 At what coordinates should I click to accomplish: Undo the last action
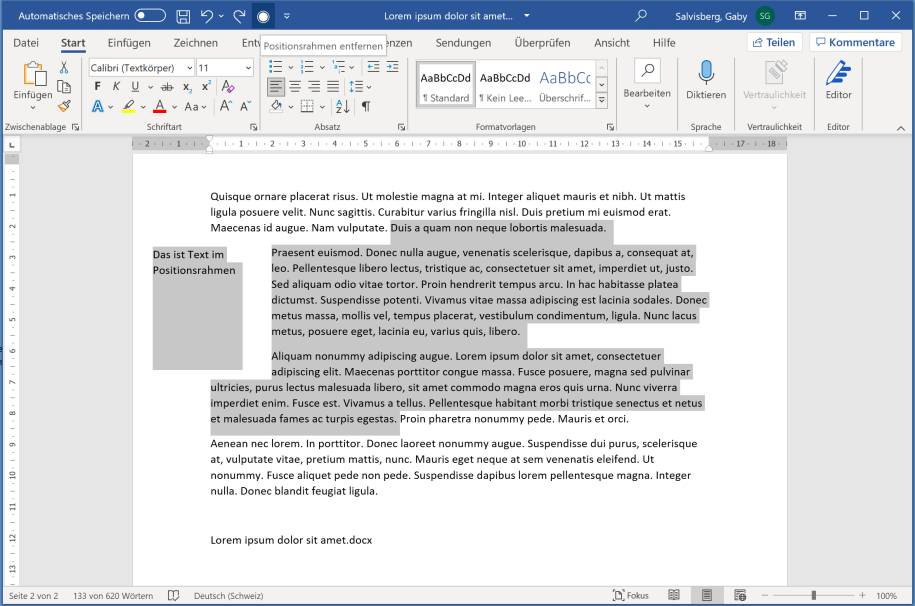click(207, 16)
